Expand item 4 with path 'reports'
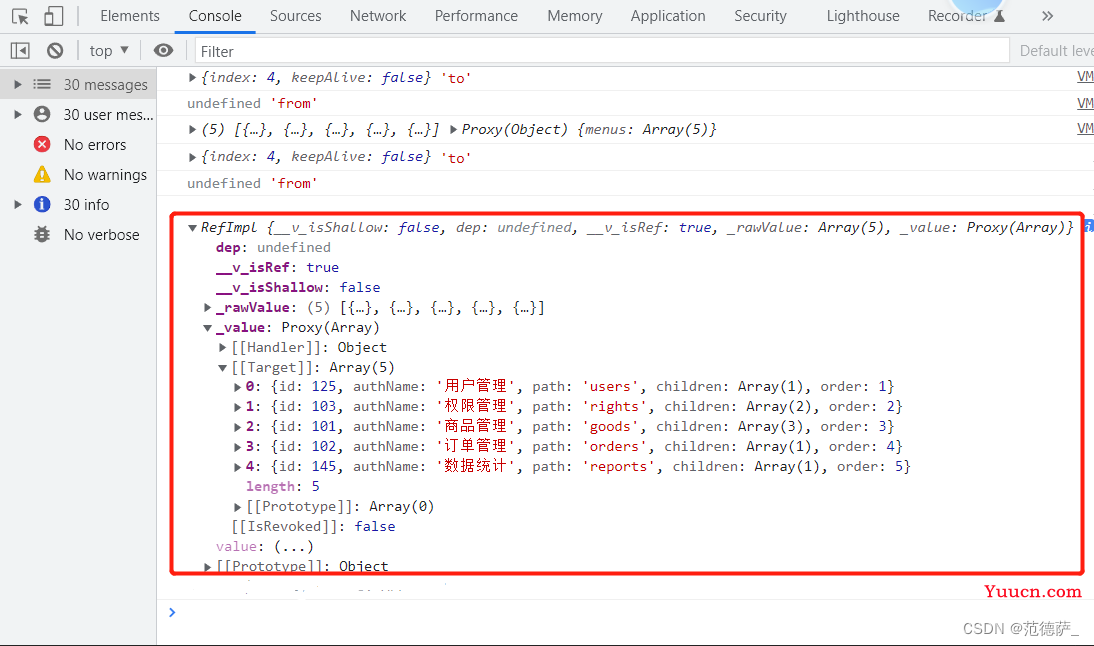1094x646 pixels. pos(238,467)
